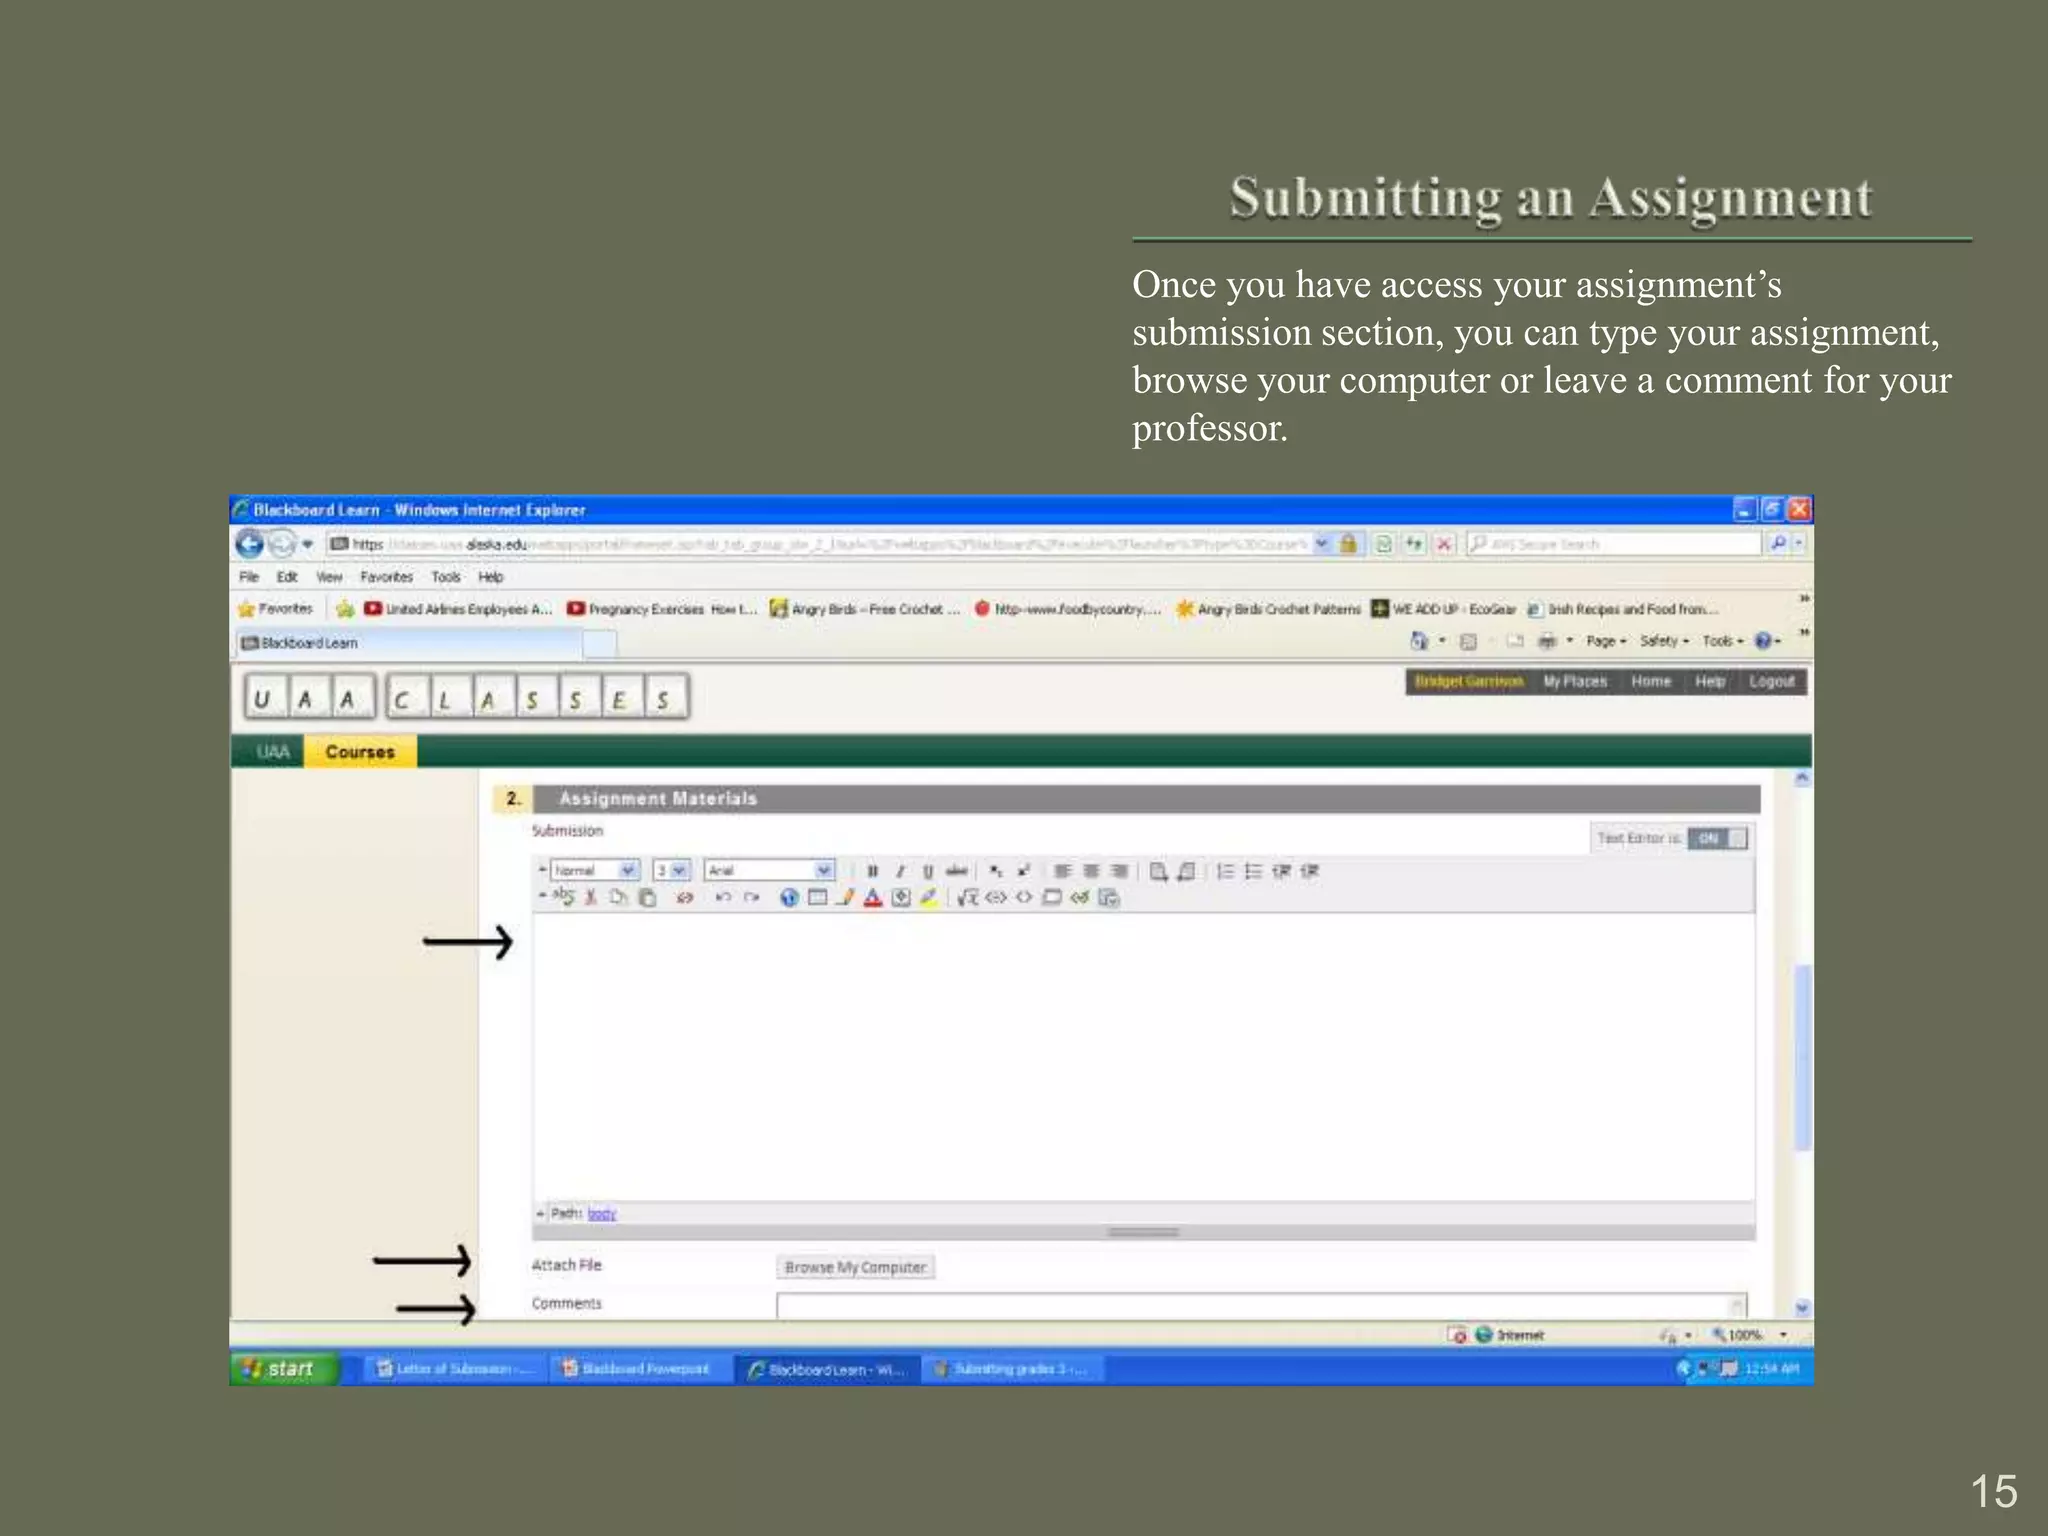Screen dimensions: 2048x1536
Task: Paste clipboard content in editor
Action: pyautogui.click(x=647, y=897)
